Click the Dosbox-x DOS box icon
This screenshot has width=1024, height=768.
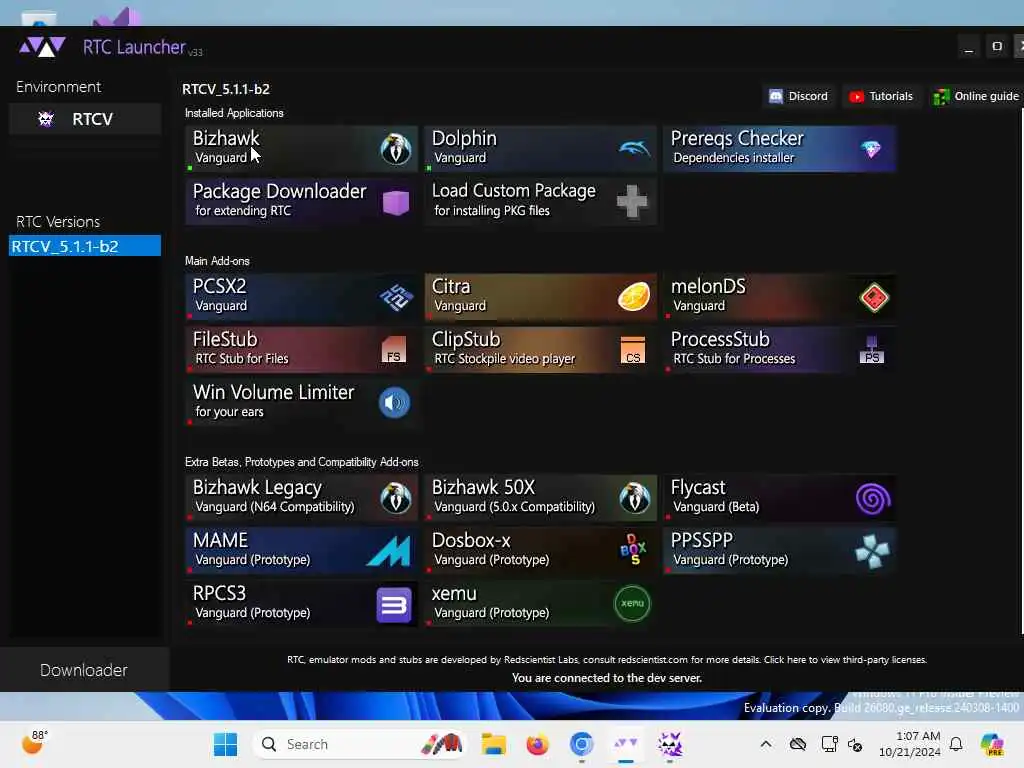[633, 550]
